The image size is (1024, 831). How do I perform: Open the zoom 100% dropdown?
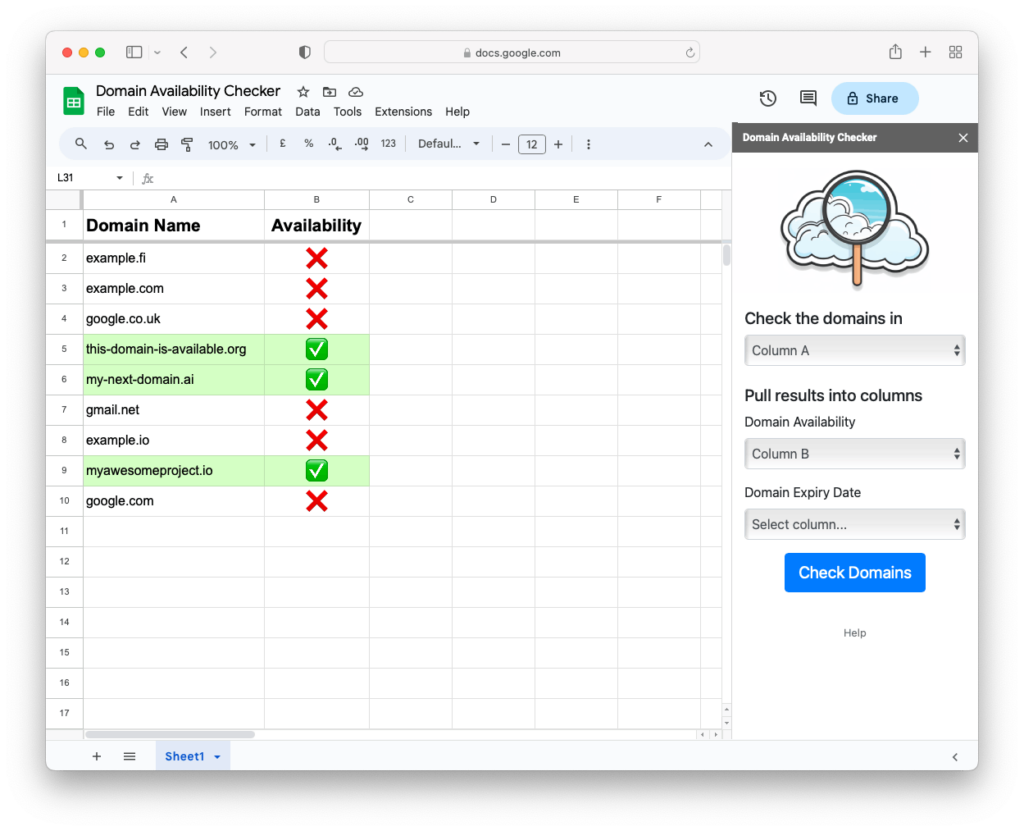point(231,145)
